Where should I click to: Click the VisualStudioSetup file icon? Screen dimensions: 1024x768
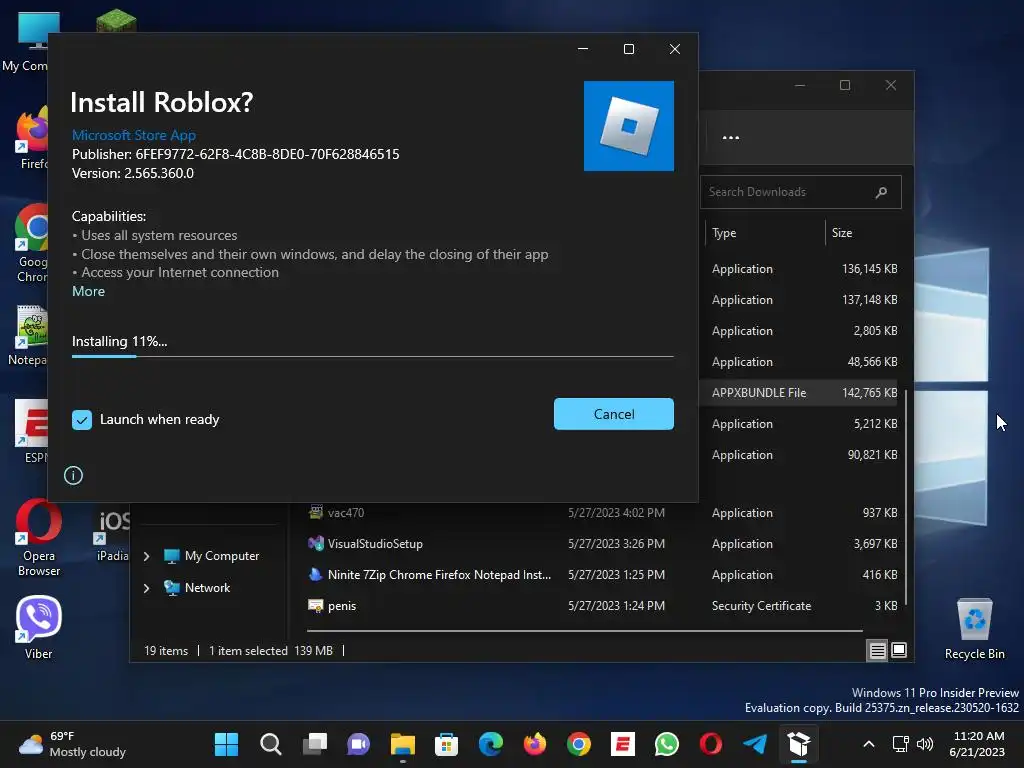coord(315,543)
